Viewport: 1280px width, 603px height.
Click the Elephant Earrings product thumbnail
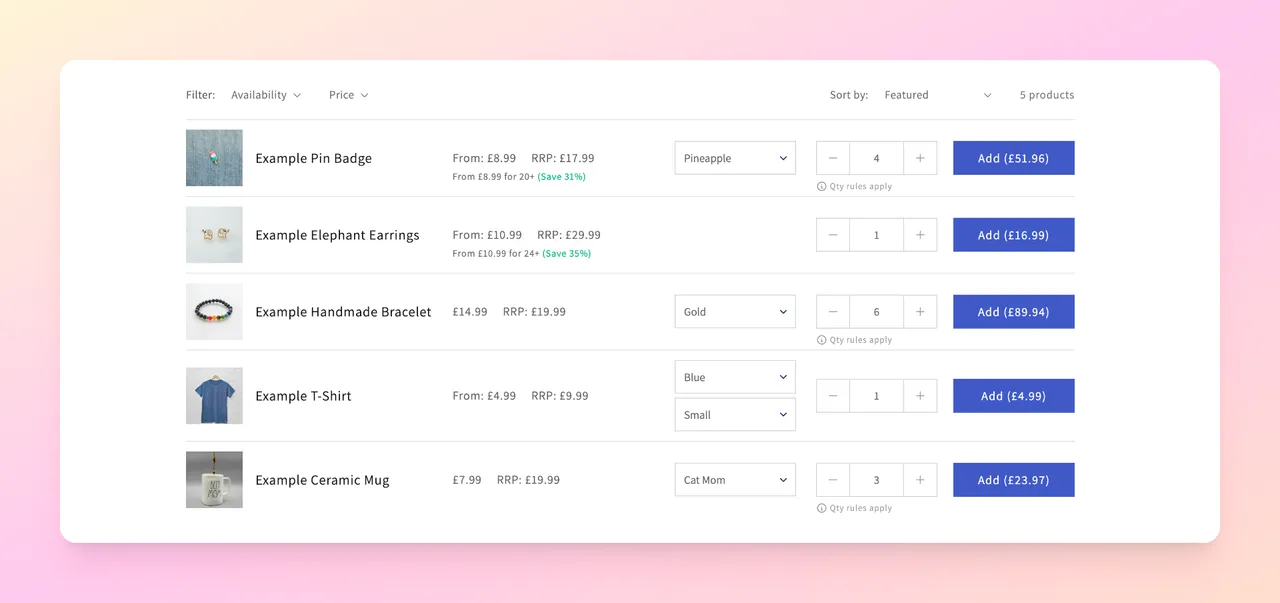coord(214,235)
